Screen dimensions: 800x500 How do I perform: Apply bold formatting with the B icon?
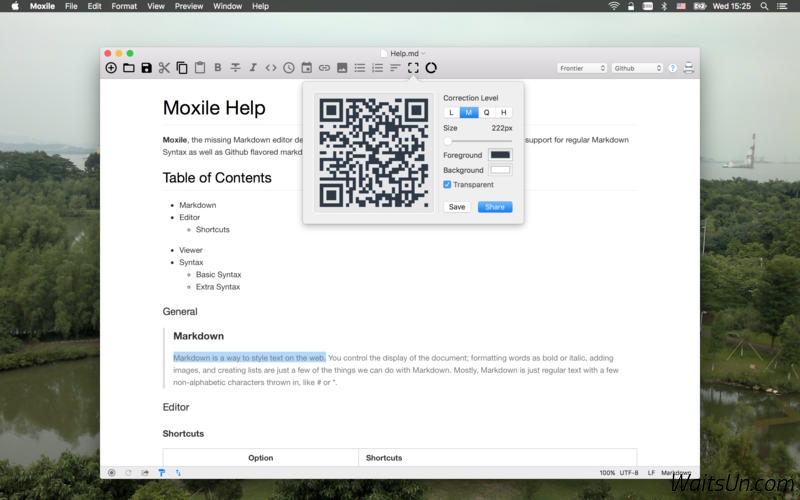(218, 67)
